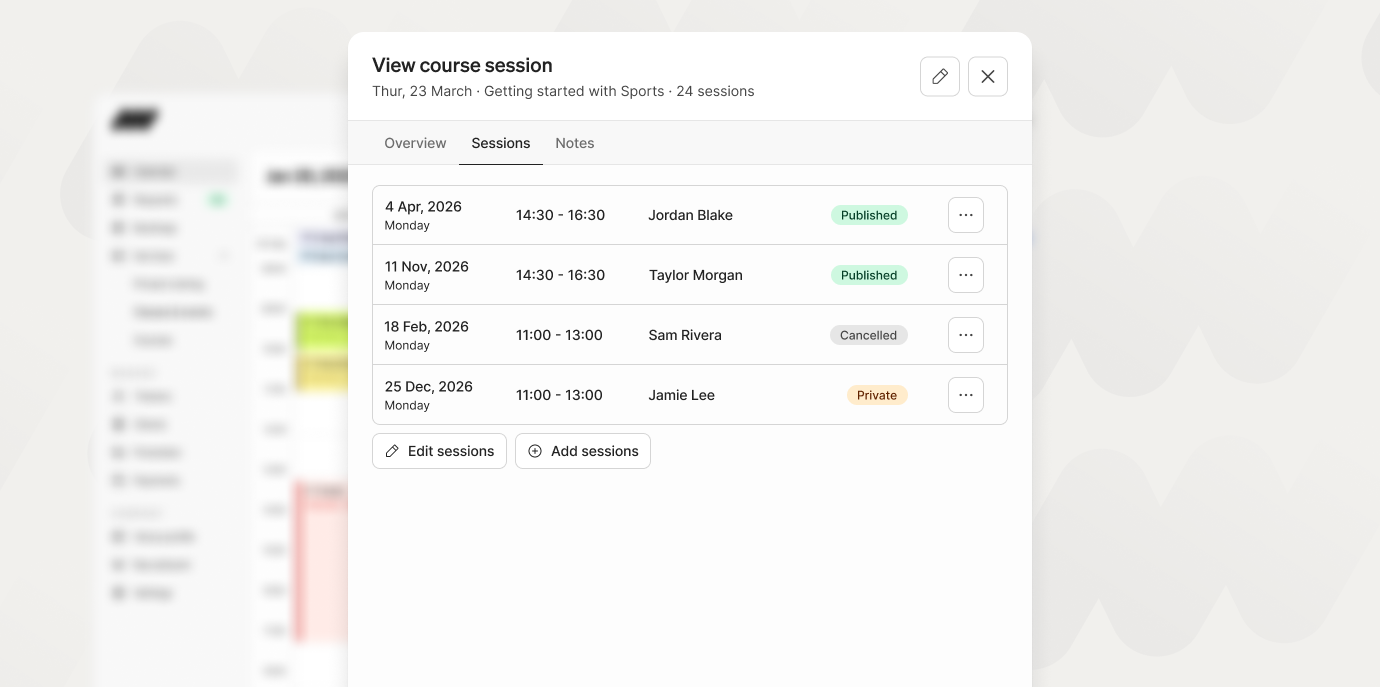
Task: Switch to the Overview tab
Action: coord(415,143)
